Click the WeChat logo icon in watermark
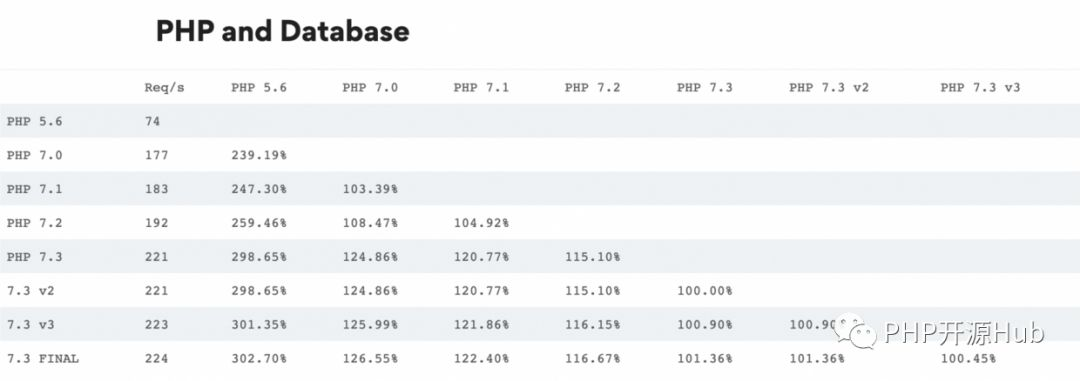 (855, 331)
